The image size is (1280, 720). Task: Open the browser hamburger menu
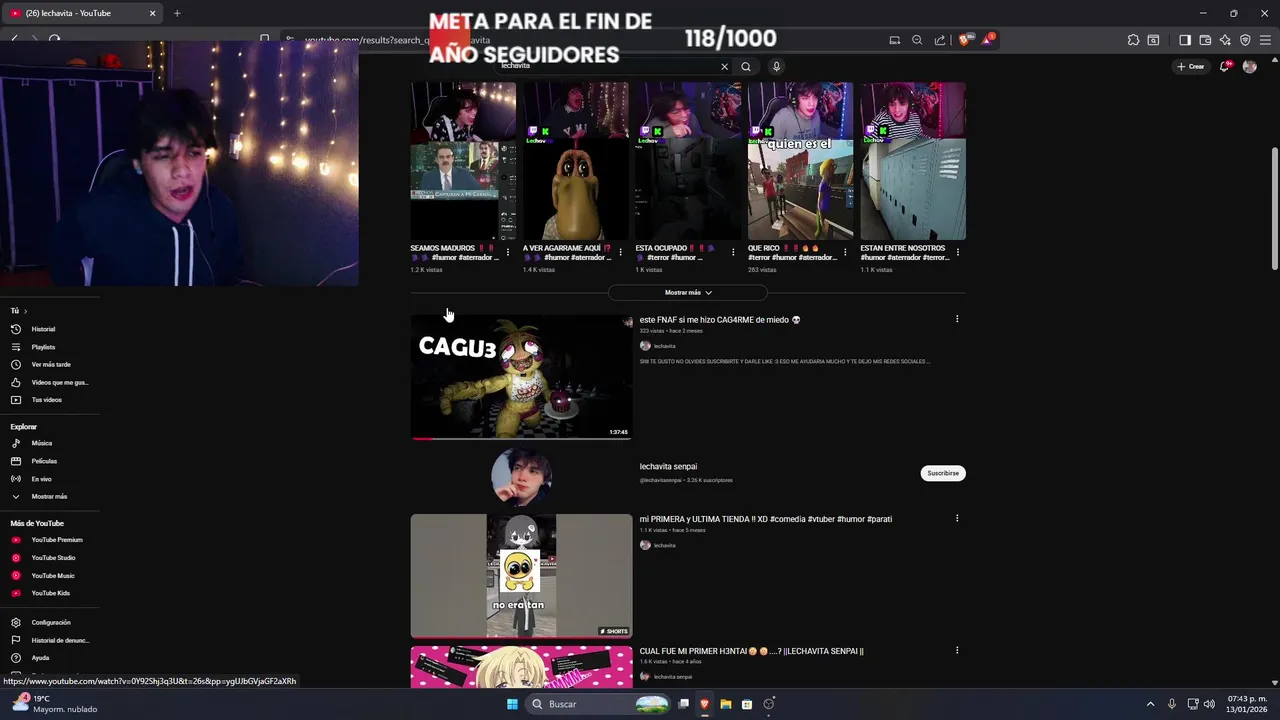[1265, 40]
